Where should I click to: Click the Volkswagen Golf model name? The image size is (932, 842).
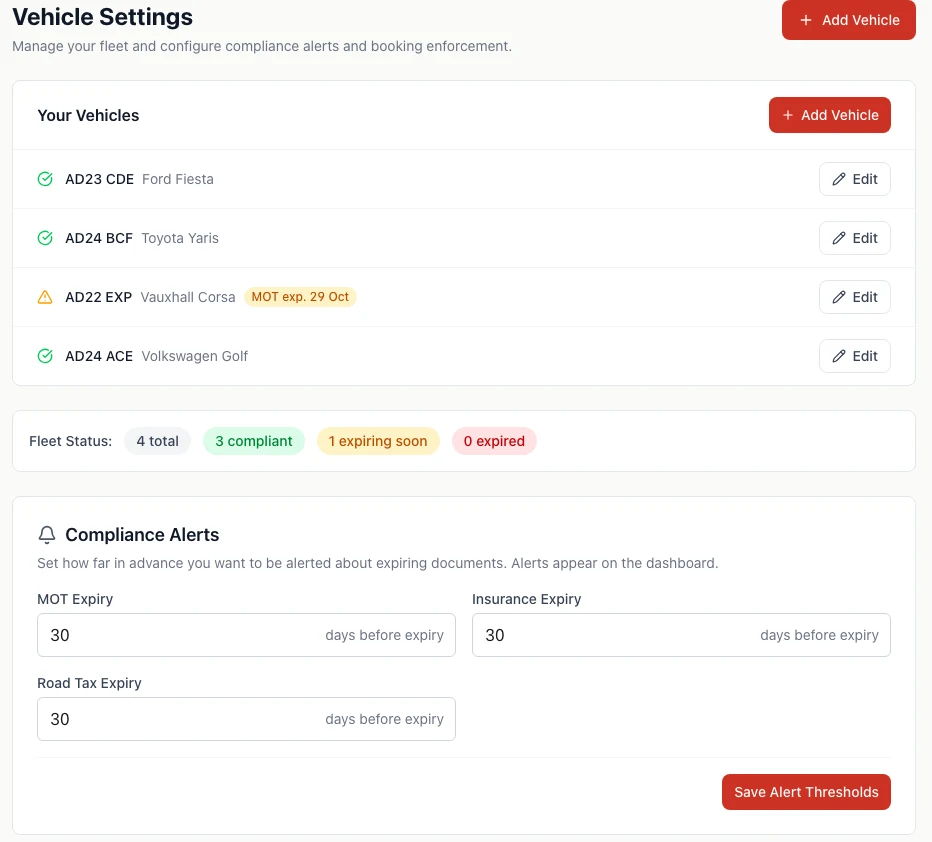(194, 356)
